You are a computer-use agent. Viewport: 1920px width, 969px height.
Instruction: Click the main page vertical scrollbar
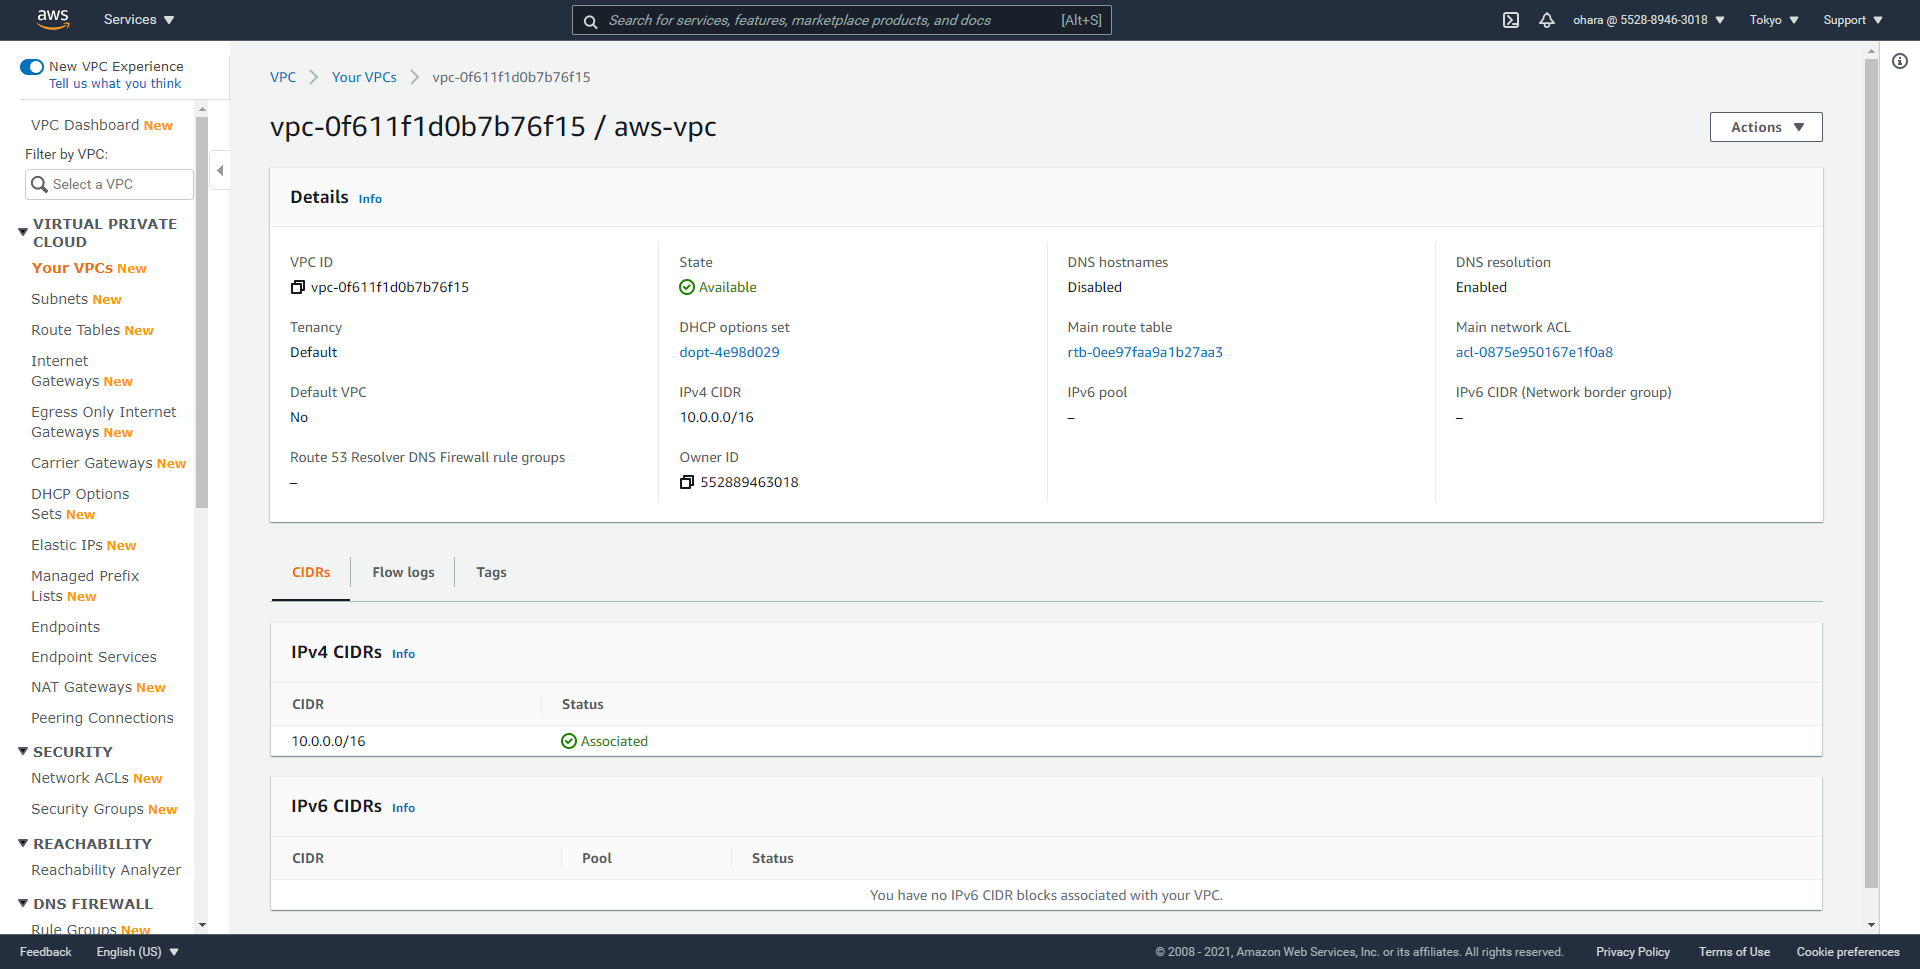coord(1871,473)
